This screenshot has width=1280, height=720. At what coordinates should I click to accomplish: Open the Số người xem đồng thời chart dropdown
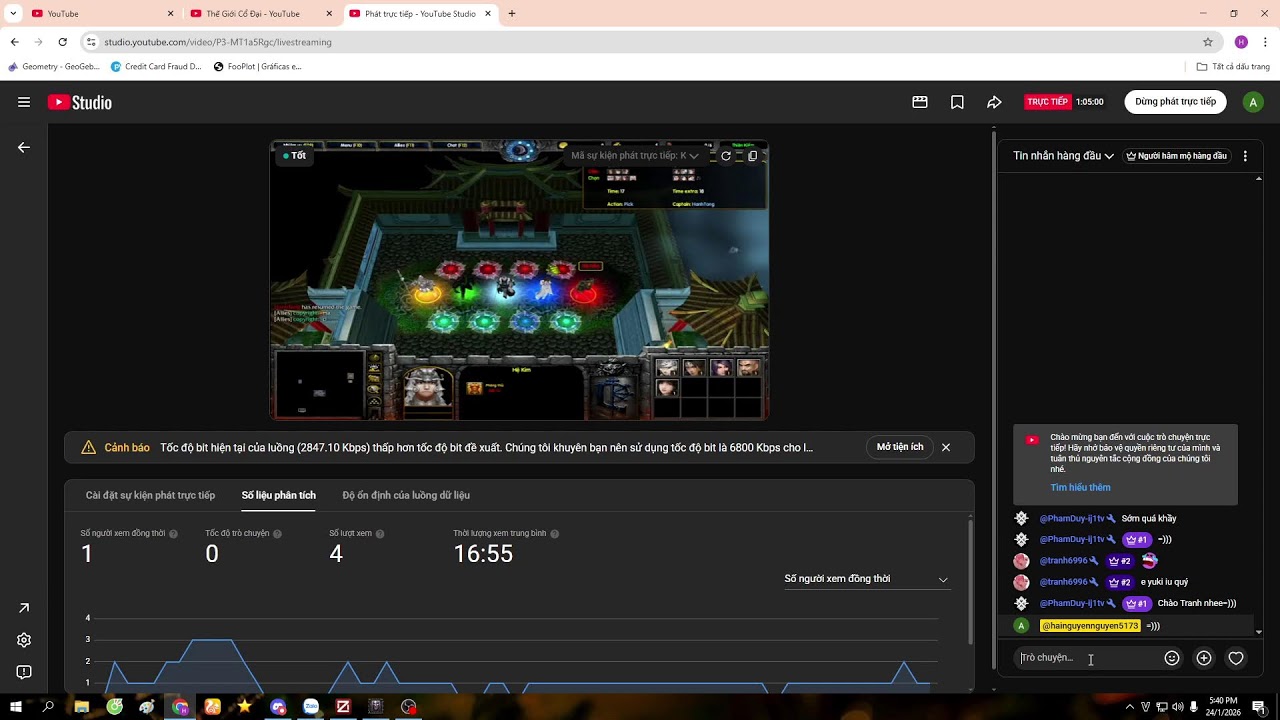click(866, 579)
